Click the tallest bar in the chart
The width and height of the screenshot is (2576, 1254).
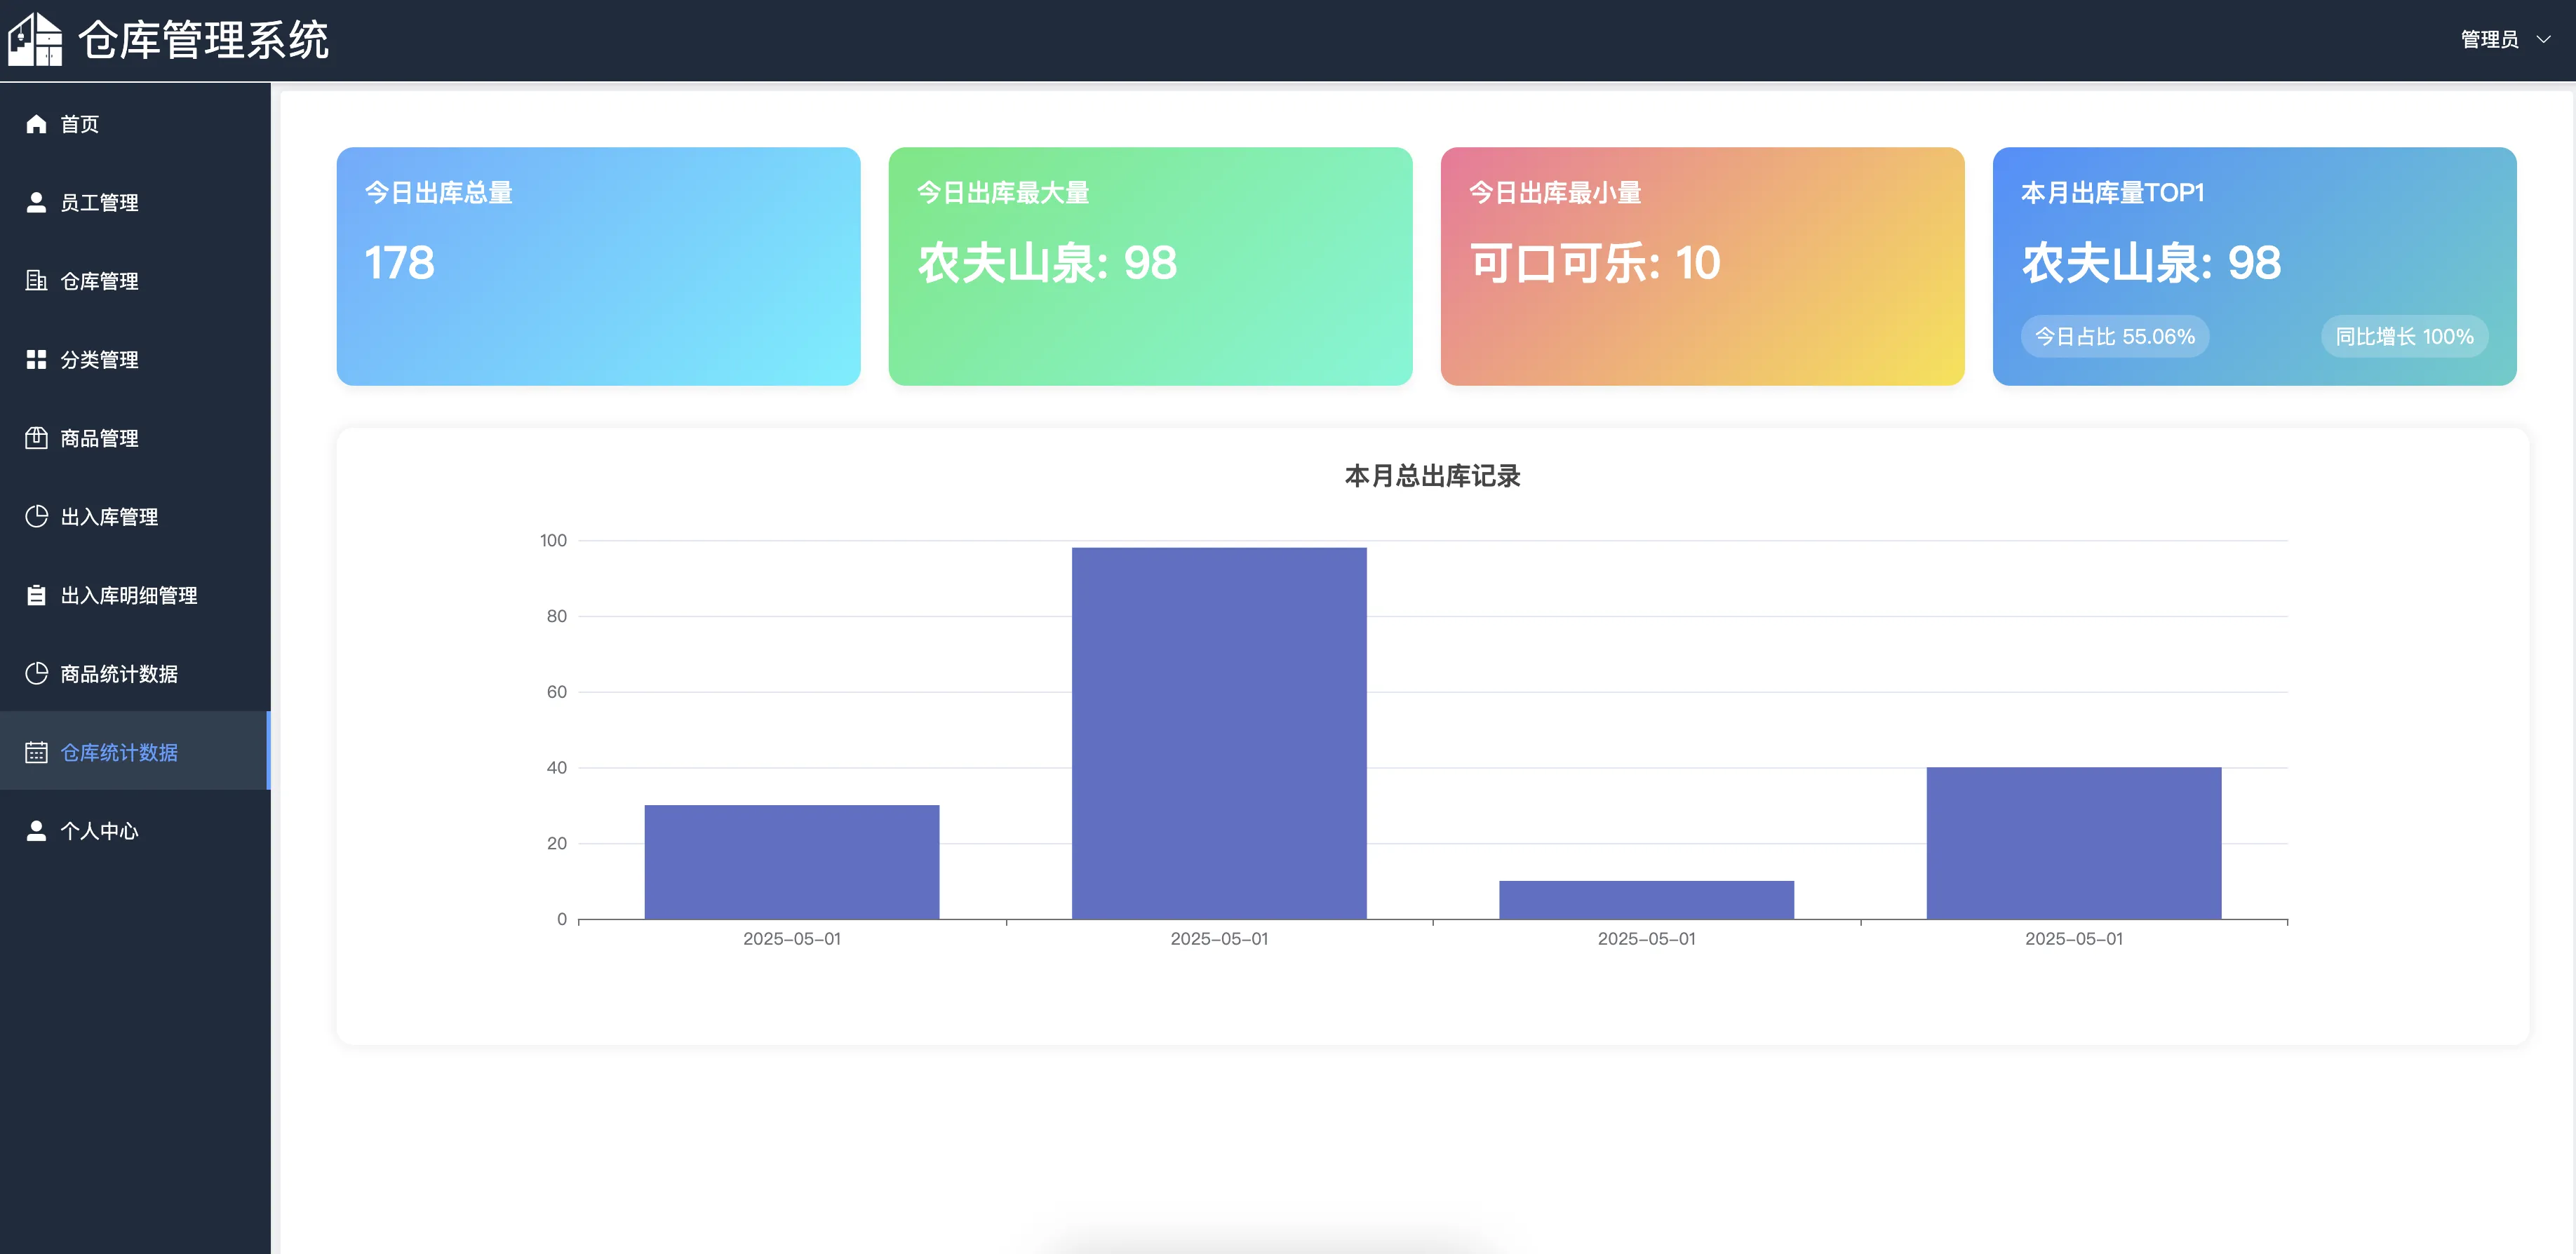point(1219,733)
